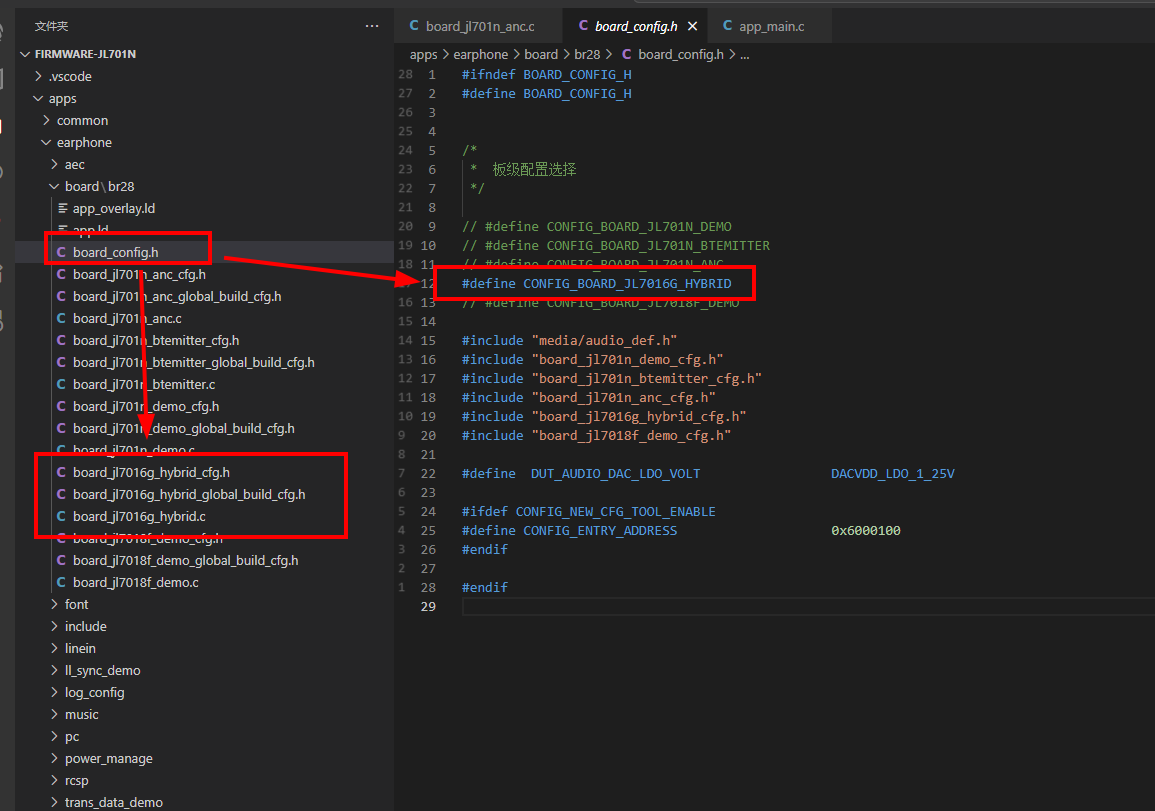Click the earphone breadcrumb segment
This screenshot has width=1155, height=811.
pyautogui.click(x=480, y=55)
